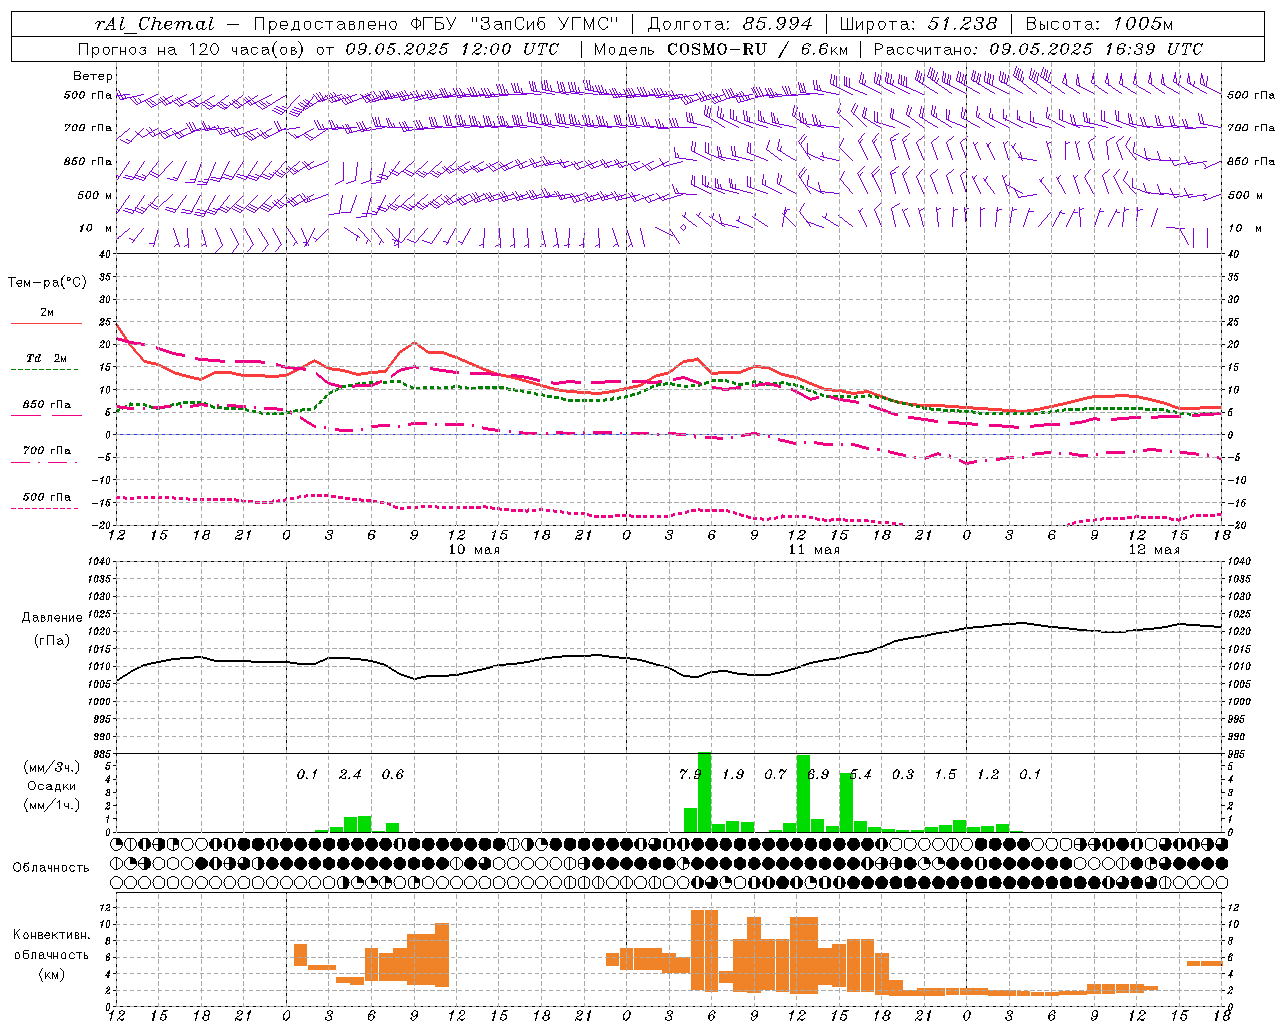Click the 3-hour precipitation value 6.9

pyautogui.click(x=818, y=774)
